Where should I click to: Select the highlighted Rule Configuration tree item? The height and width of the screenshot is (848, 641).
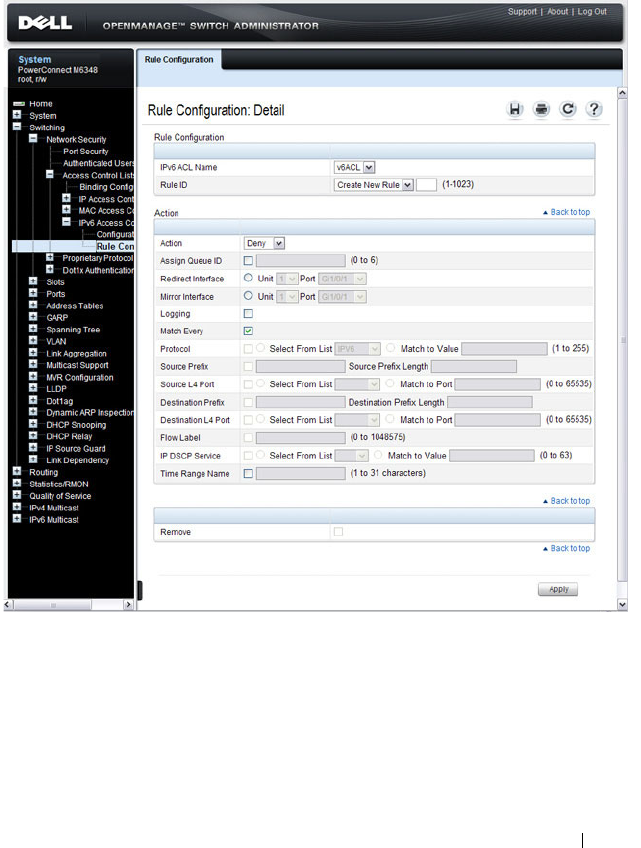coord(115,247)
